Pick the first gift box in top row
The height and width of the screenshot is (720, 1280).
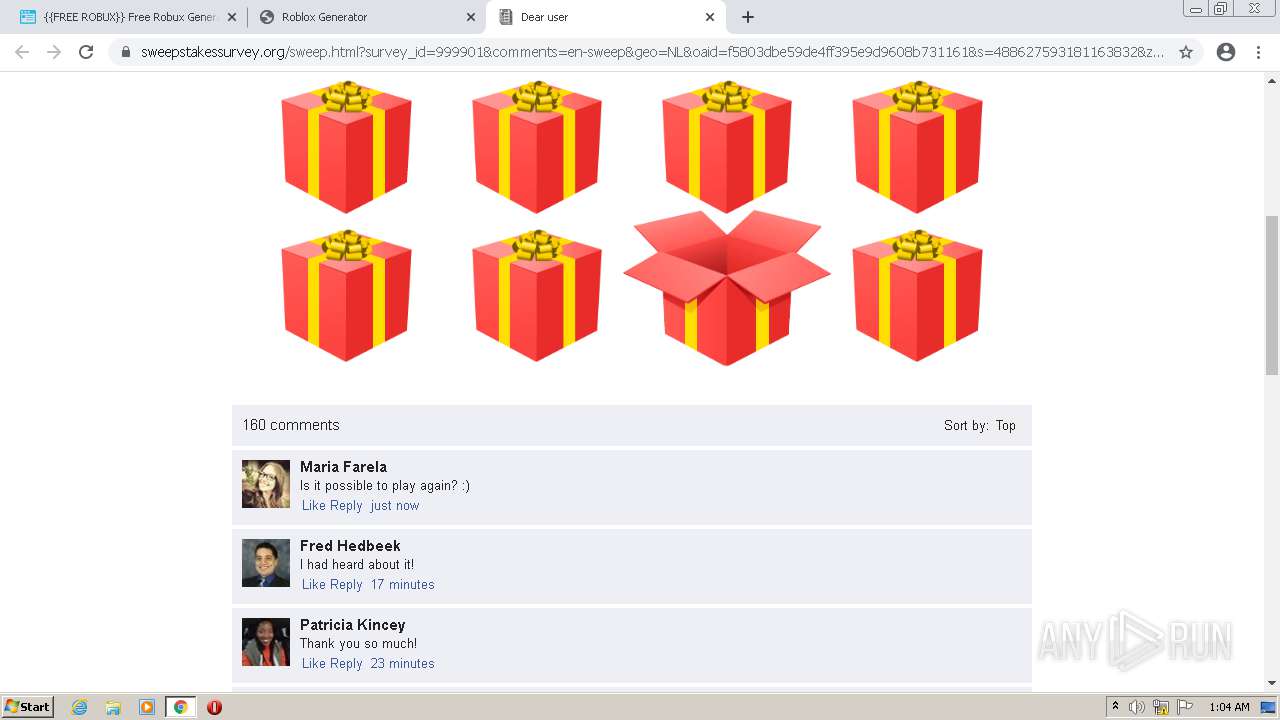coord(346,147)
